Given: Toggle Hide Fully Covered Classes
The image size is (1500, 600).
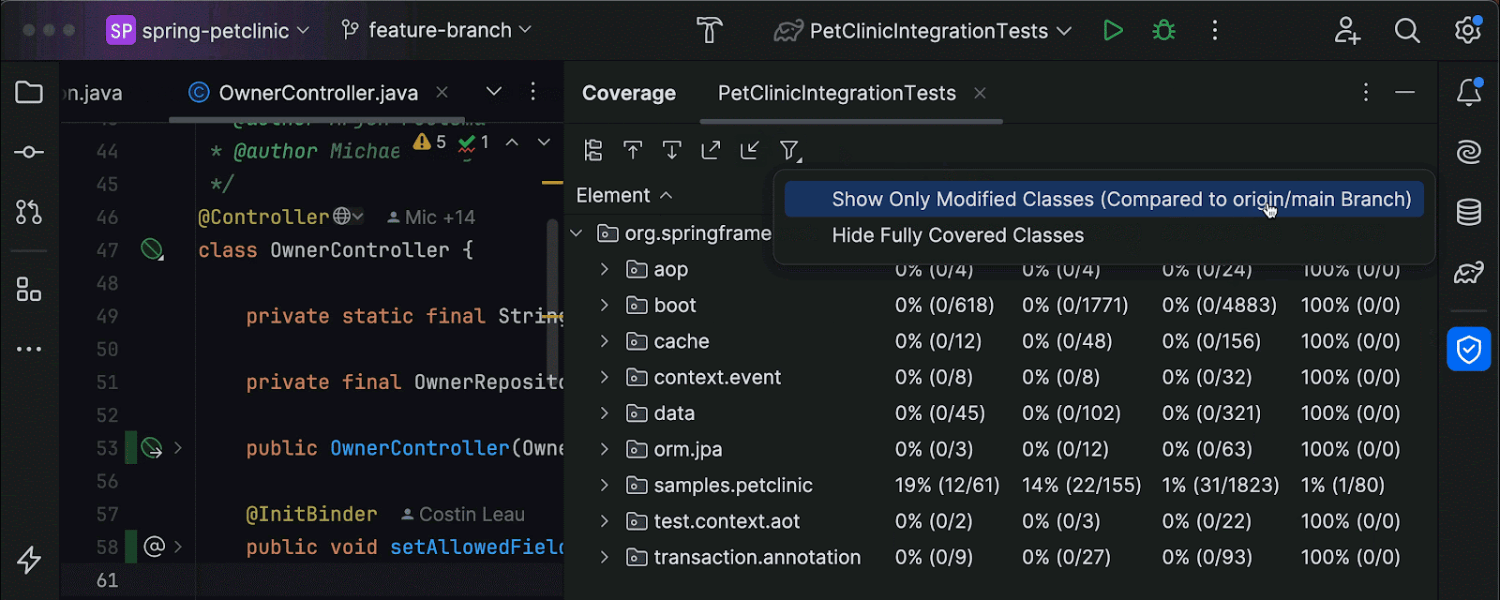Looking at the screenshot, I should coord(957,236).
